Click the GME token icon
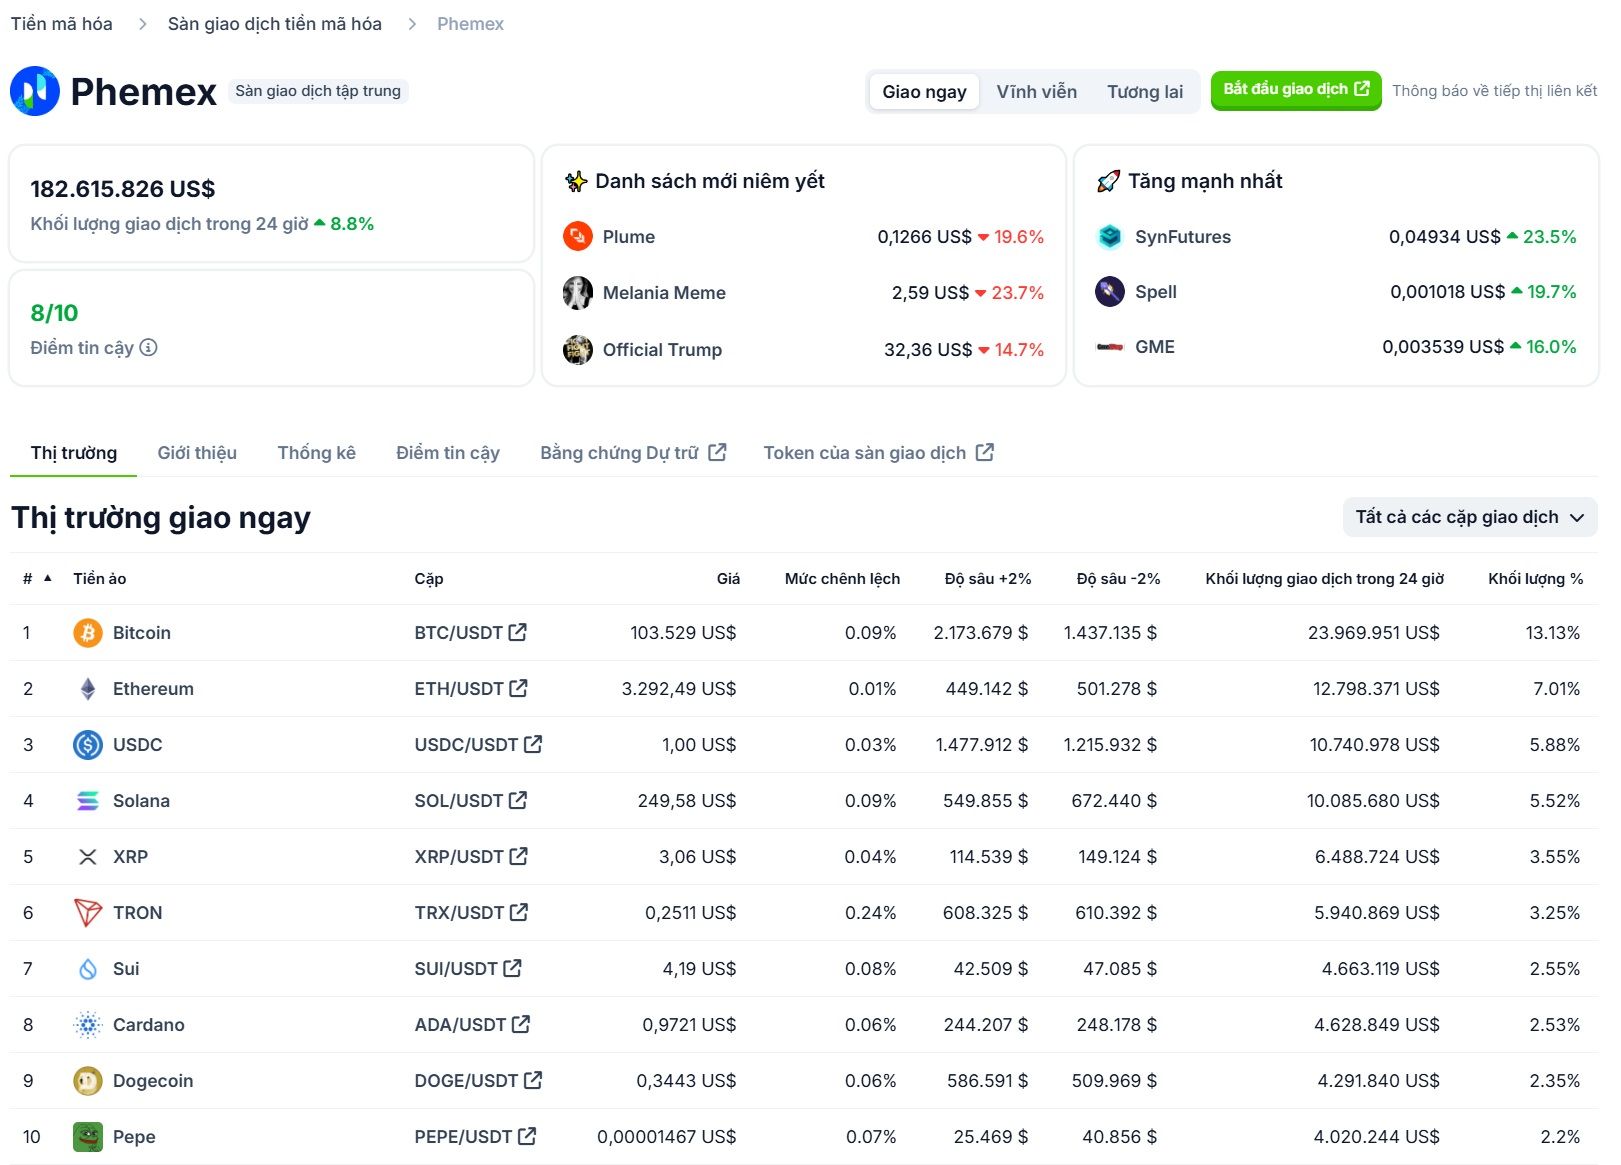The width and height of the screenshot is (1621, 1165). 1110,347
